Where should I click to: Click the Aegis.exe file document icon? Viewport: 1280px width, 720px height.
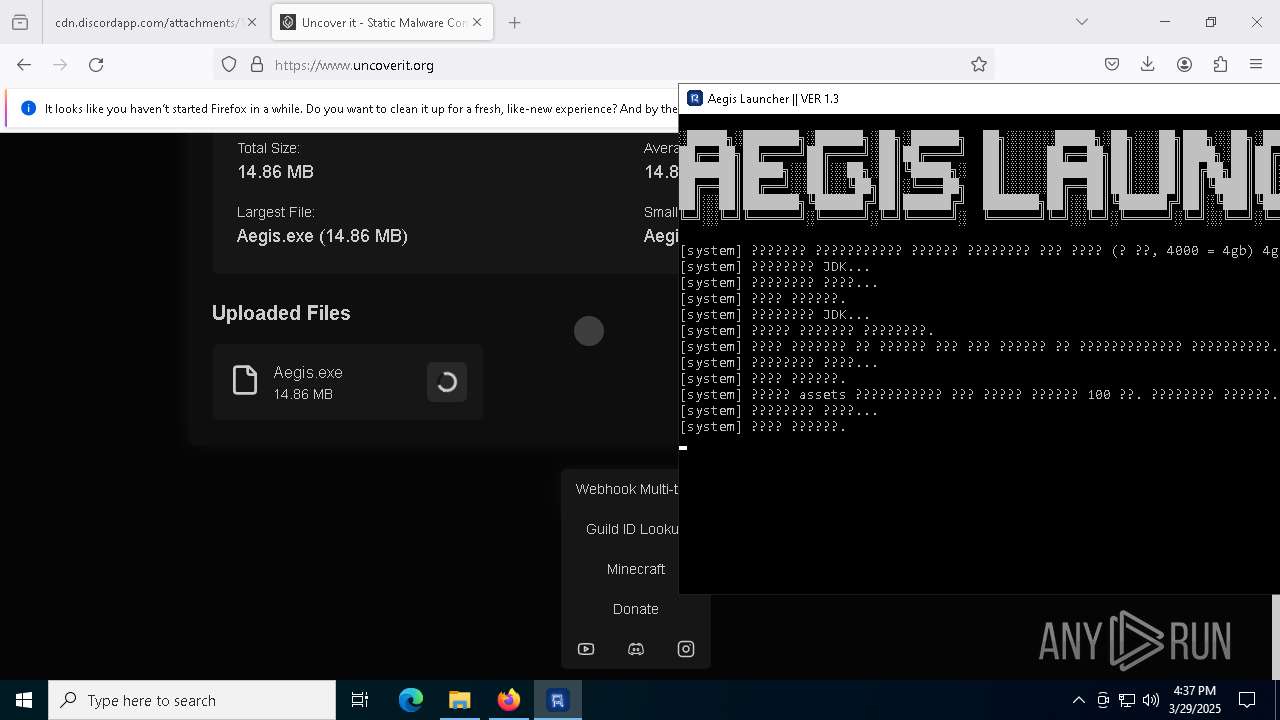point(245,381)
